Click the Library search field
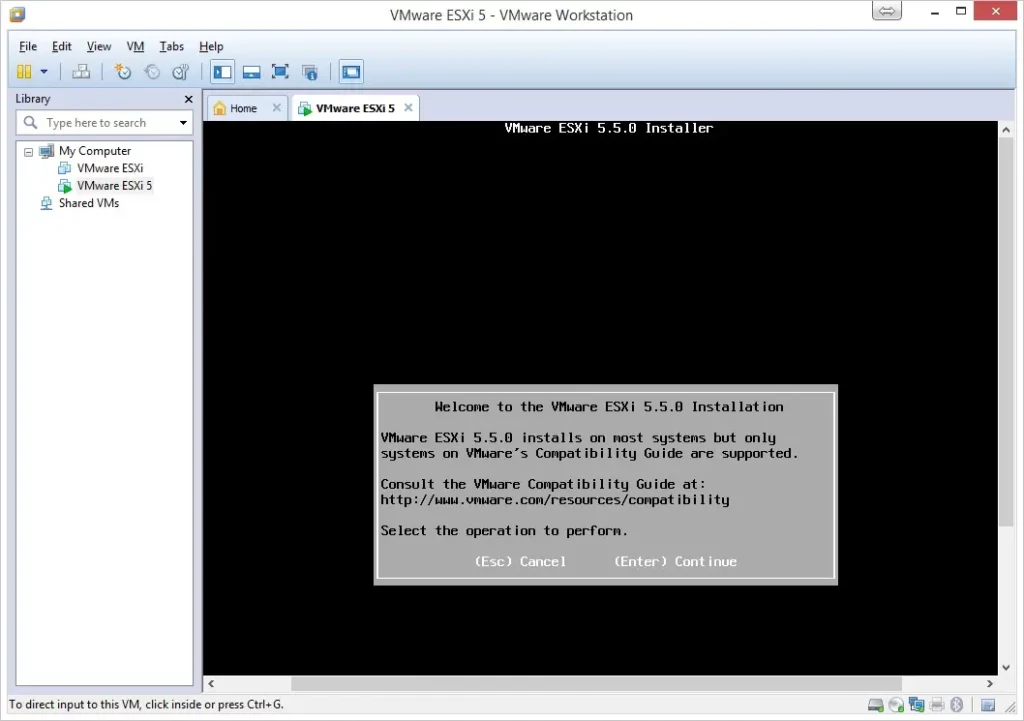 104,123
